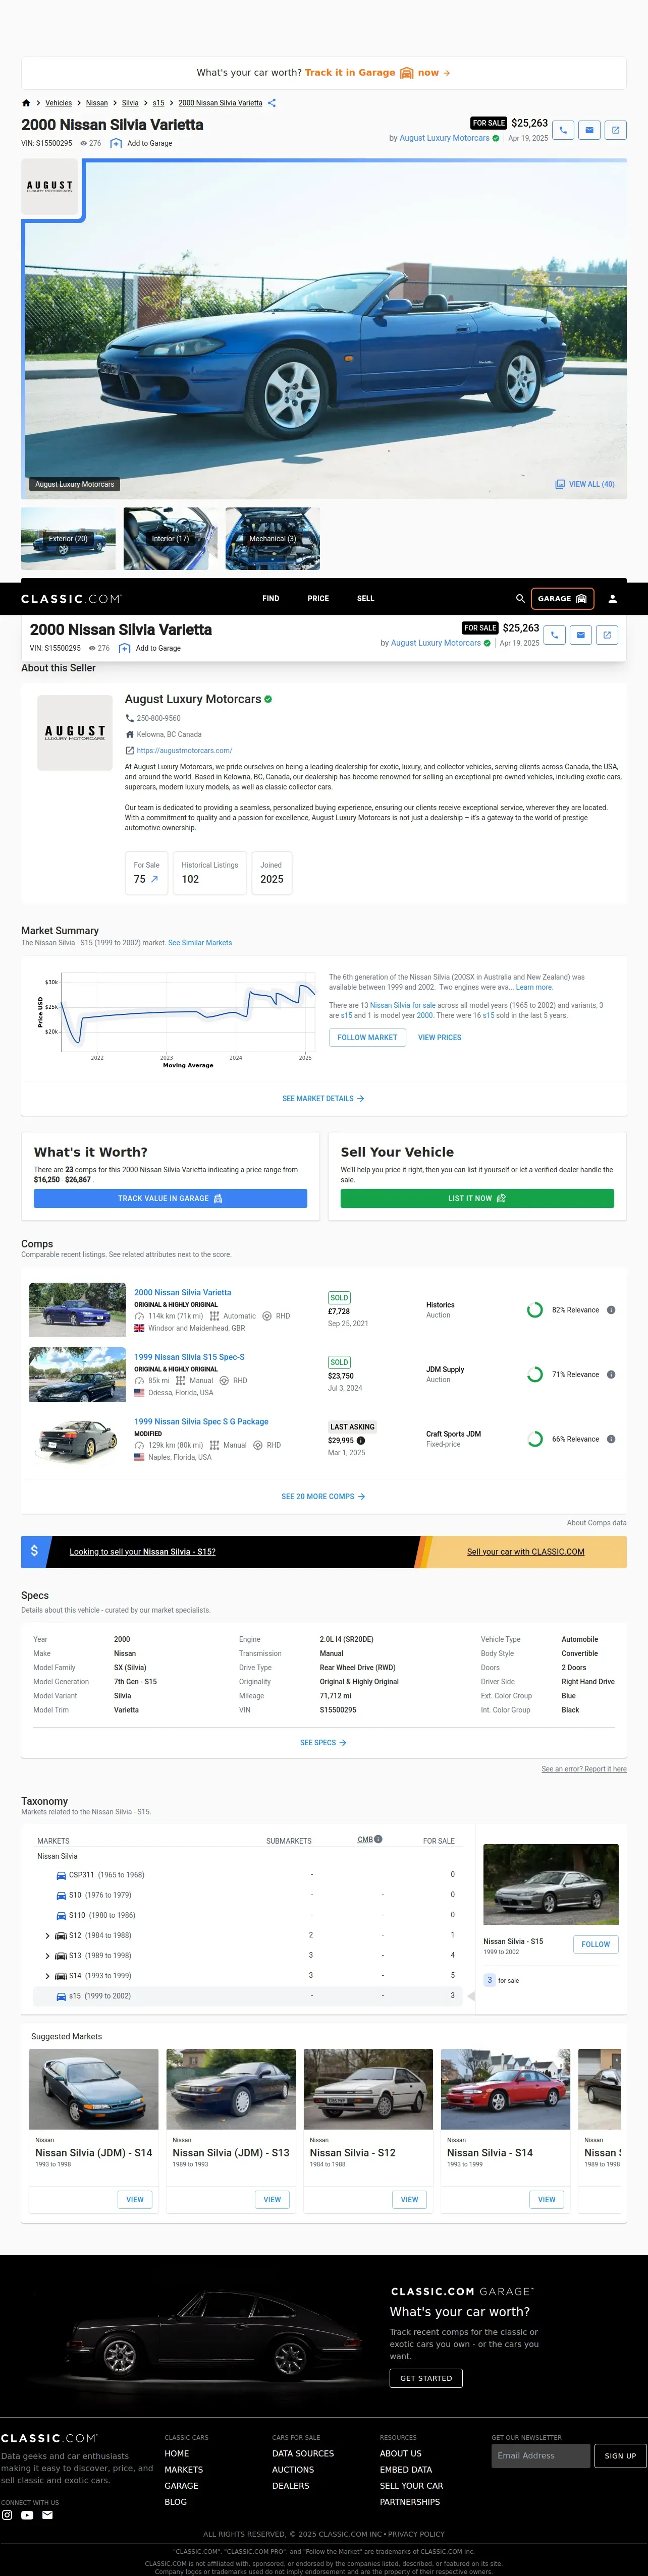This screenshot has width=648, height=2576.
Task: Click the For Sale 75 arrow icon
Action: pyautogui.click(x=154, y=879)
